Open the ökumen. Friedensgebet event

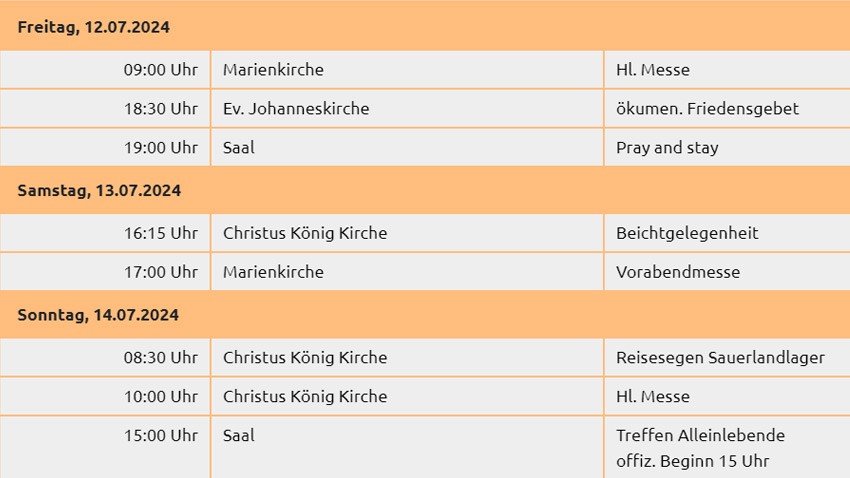707,109
